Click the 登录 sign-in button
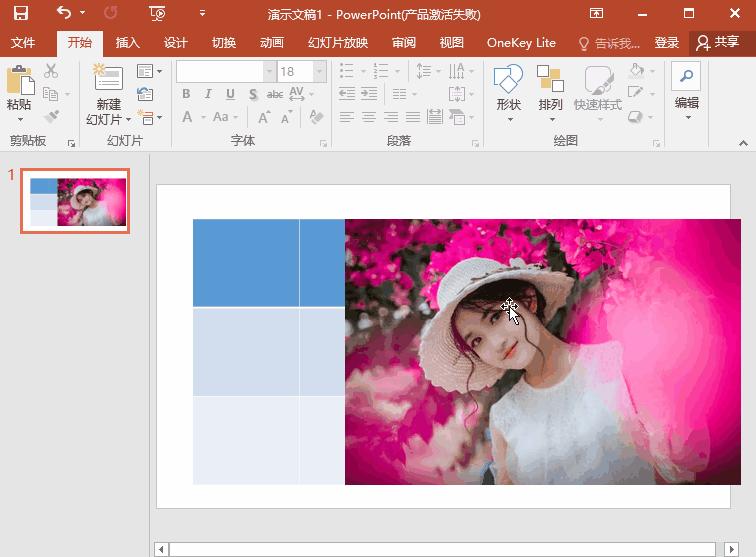756x557 pixels. [667, 43]
